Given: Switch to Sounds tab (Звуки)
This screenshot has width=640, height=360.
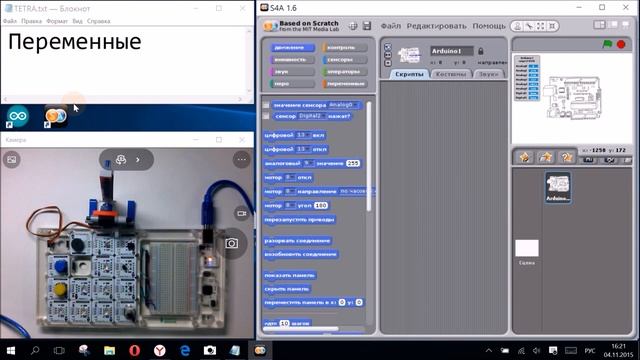Looking at the screenshot, I should 488,74.
